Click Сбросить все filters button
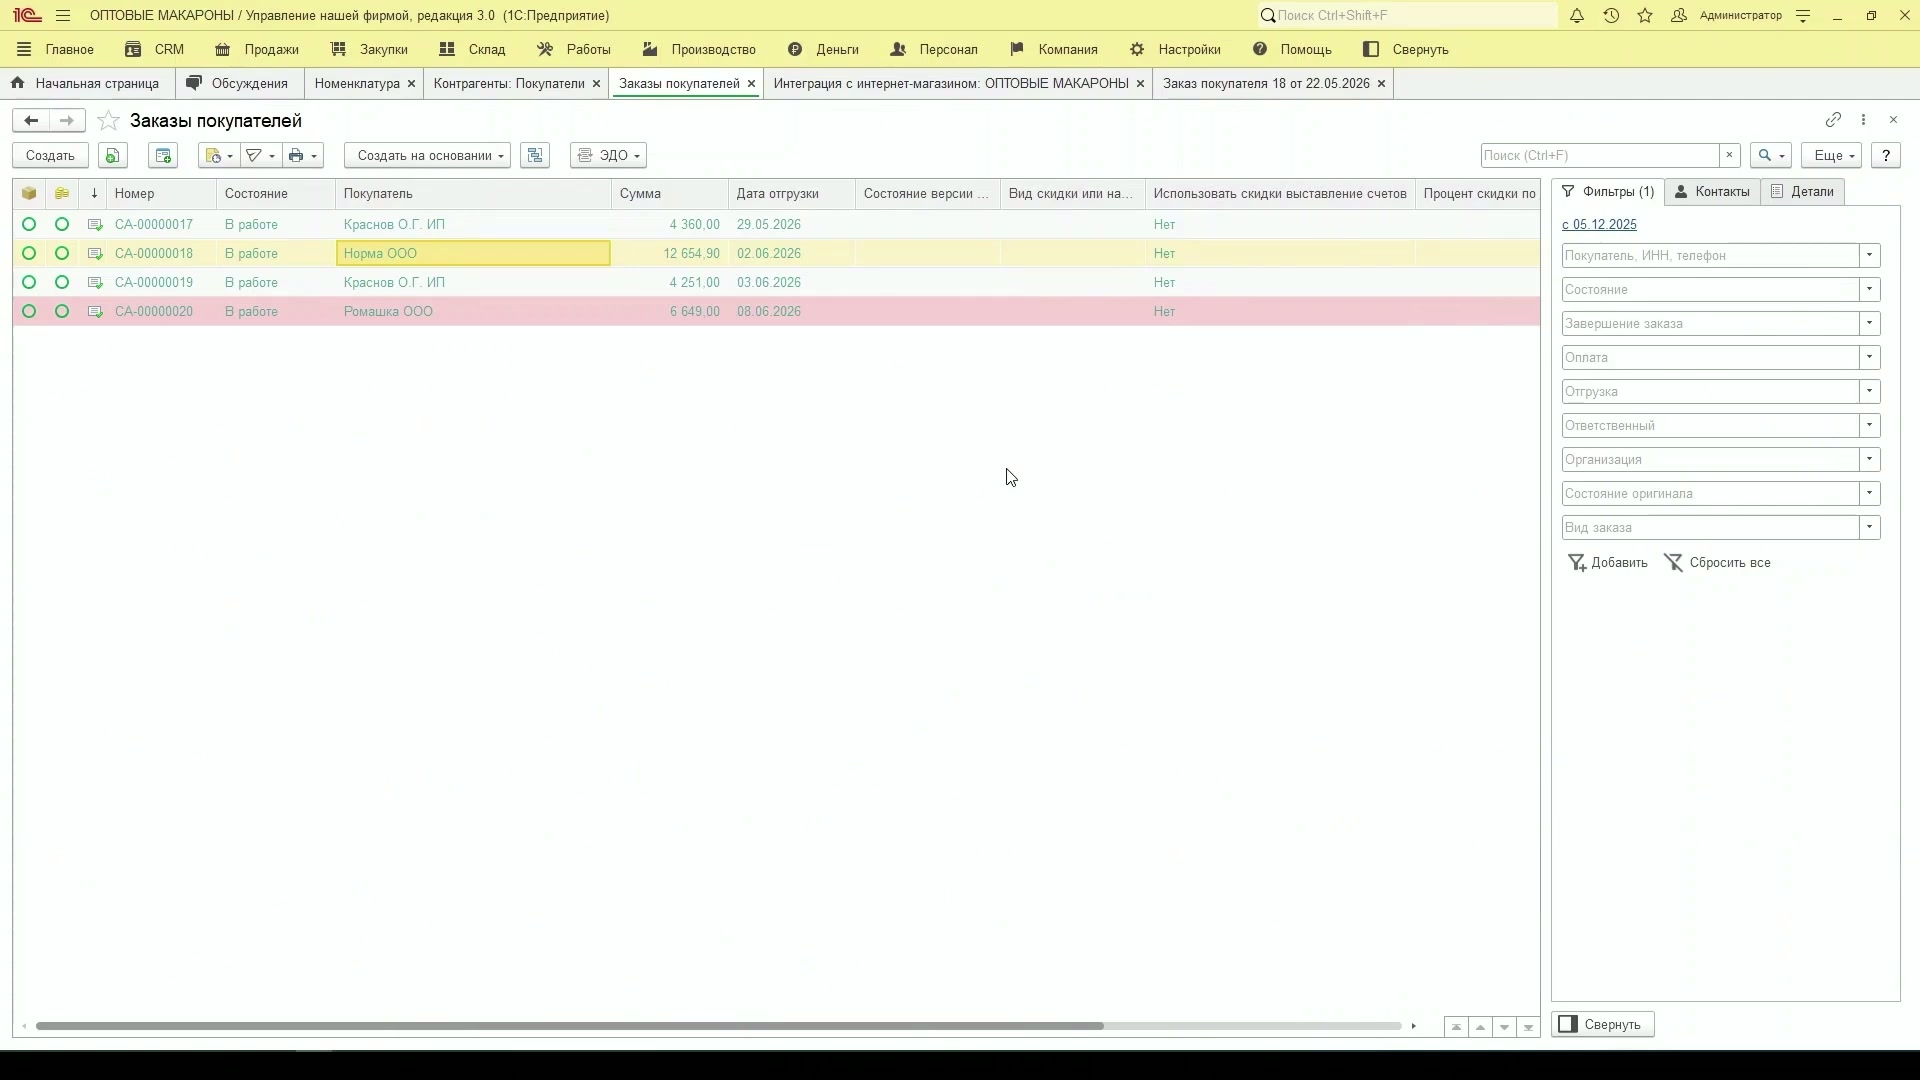This screenshot has width=1920, height=1080. click(x=1717, y=563)
